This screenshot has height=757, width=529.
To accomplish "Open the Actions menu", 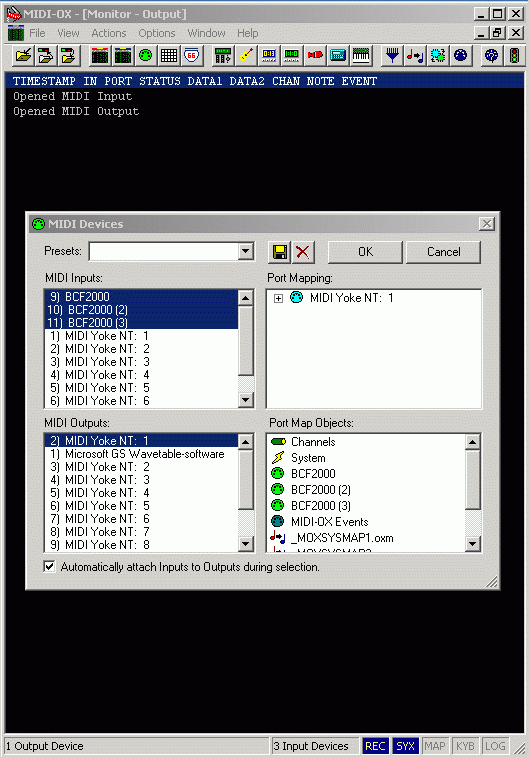I will coord(109,33).
